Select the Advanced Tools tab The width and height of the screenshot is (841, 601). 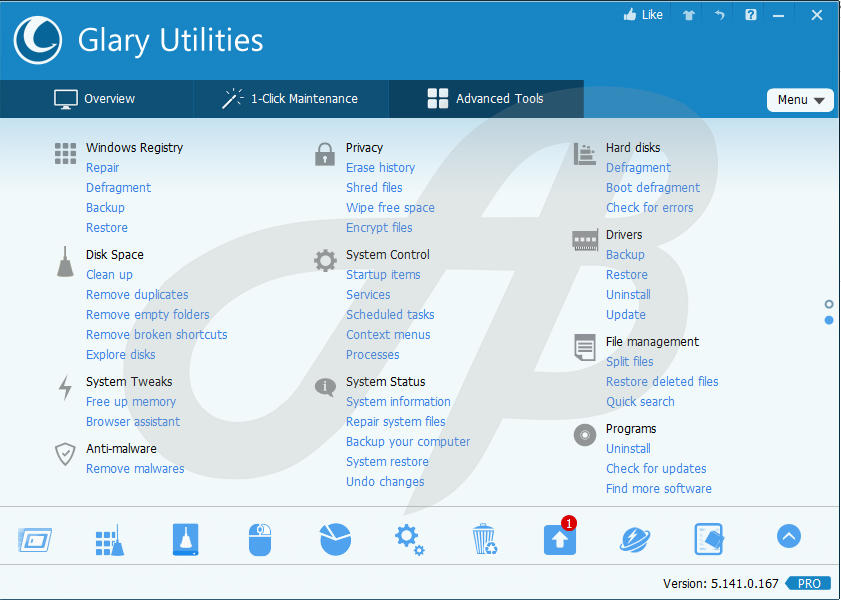(x=486, y=99)
